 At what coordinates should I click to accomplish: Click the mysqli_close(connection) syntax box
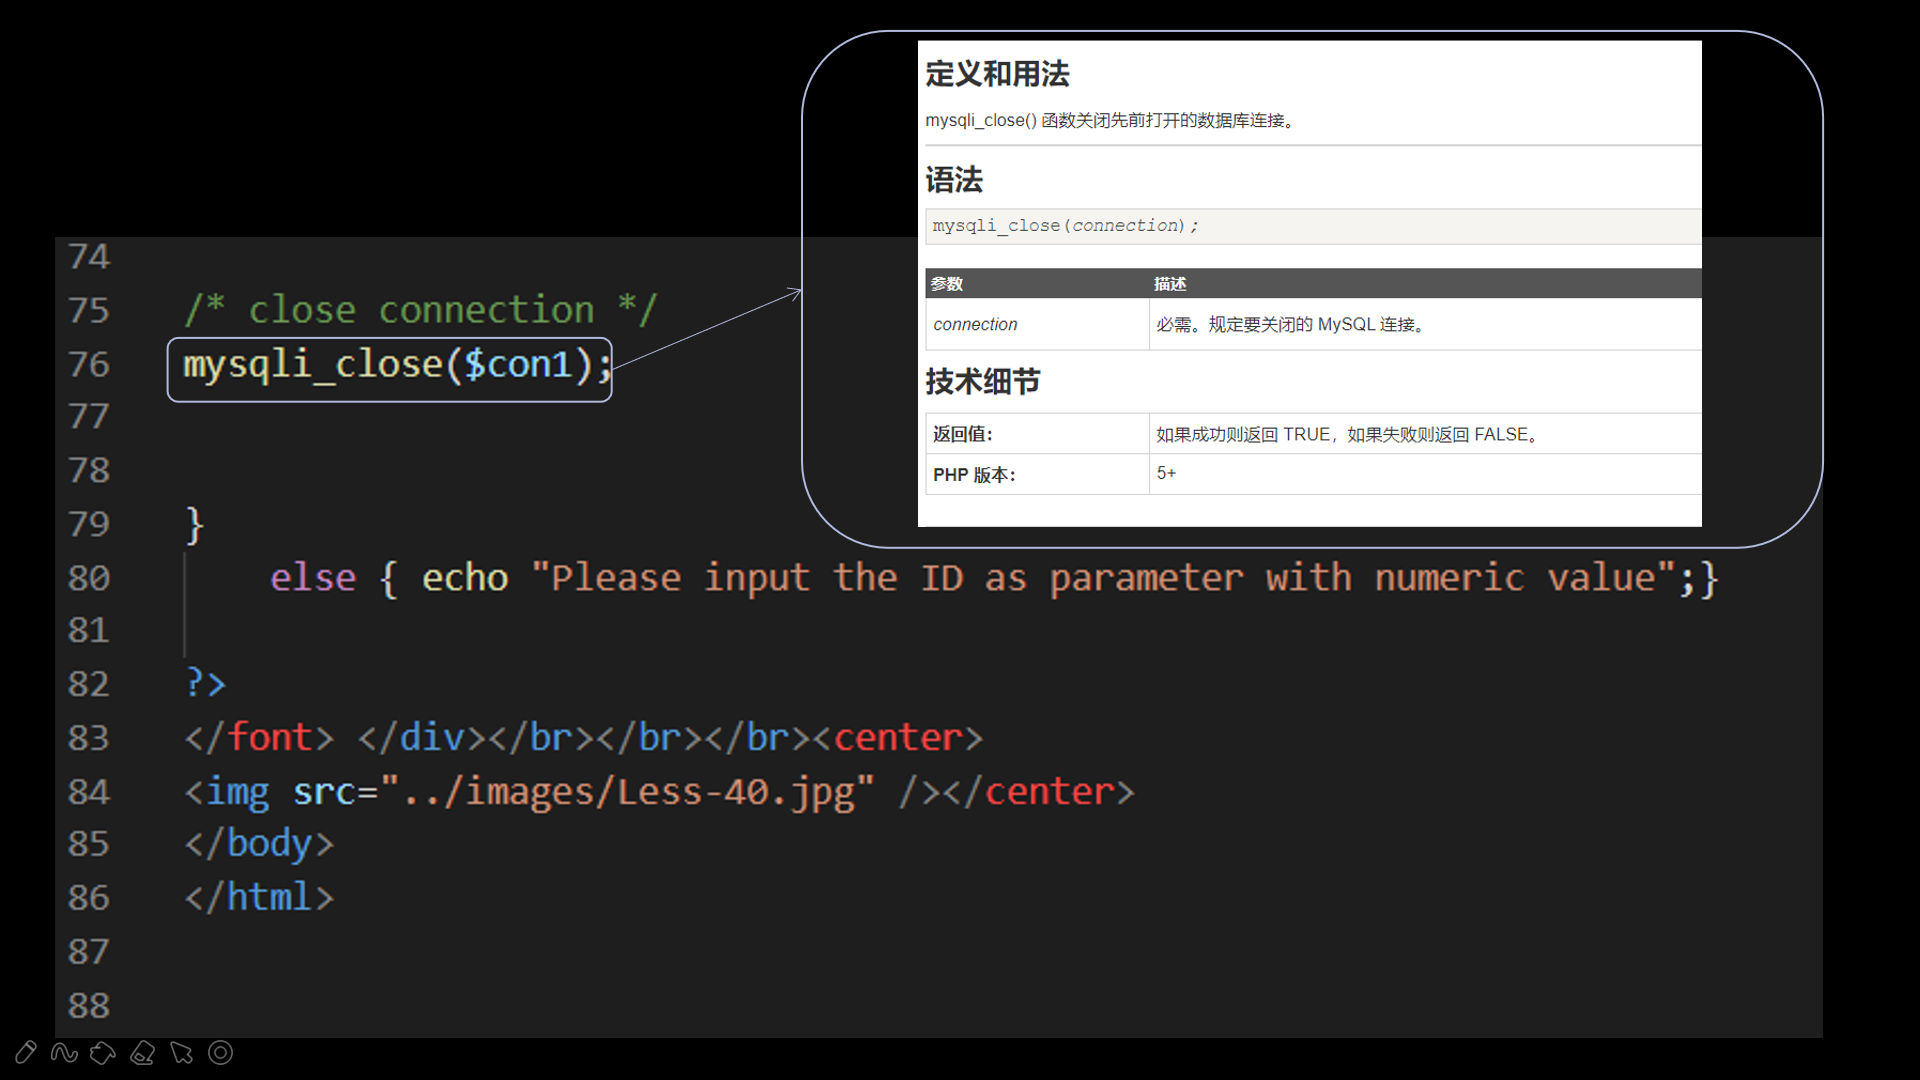click(x=1065, y=226)
